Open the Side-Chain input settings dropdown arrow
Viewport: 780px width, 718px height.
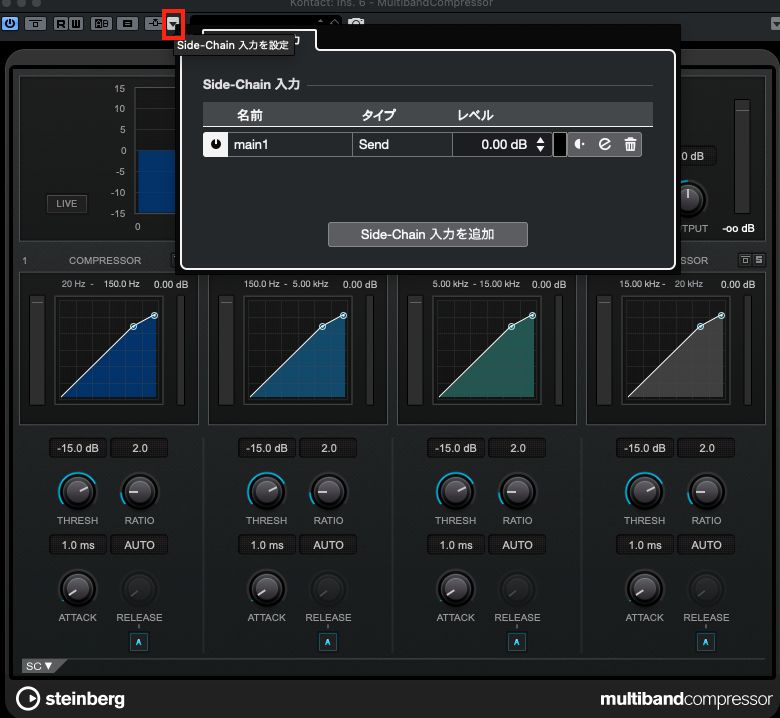(173, 24)
